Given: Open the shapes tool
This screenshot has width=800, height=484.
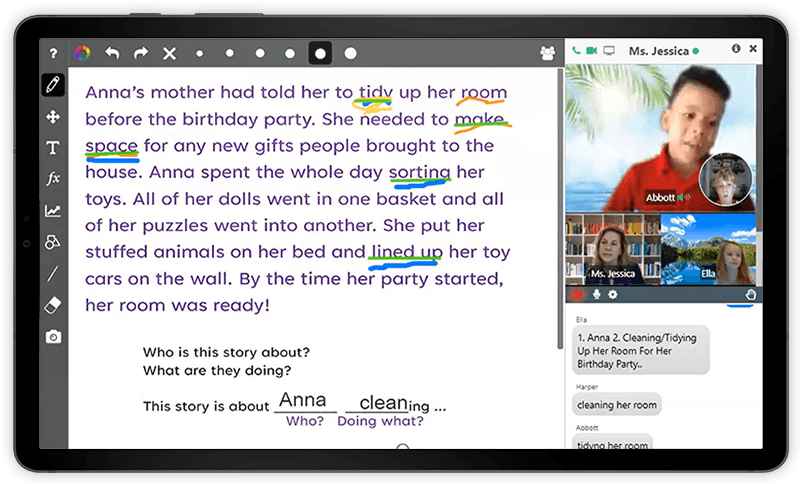Looking at the screenshot, I should click(53, 242).
